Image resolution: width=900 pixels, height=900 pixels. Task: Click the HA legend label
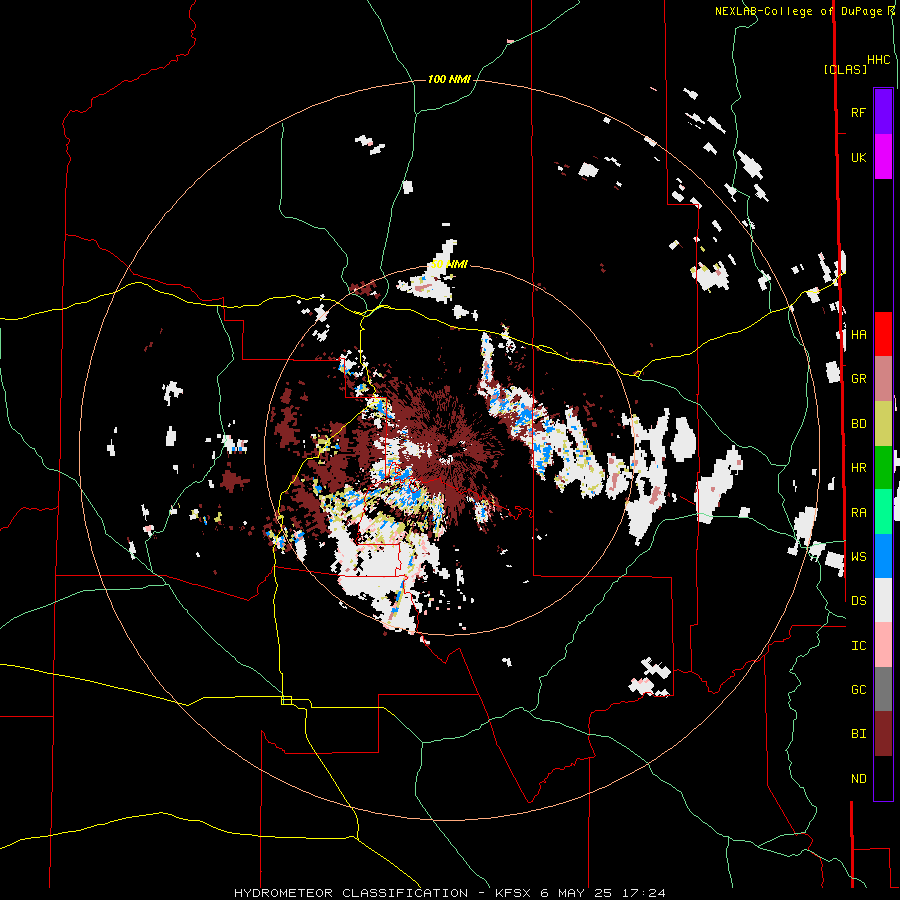pos(859,335)
